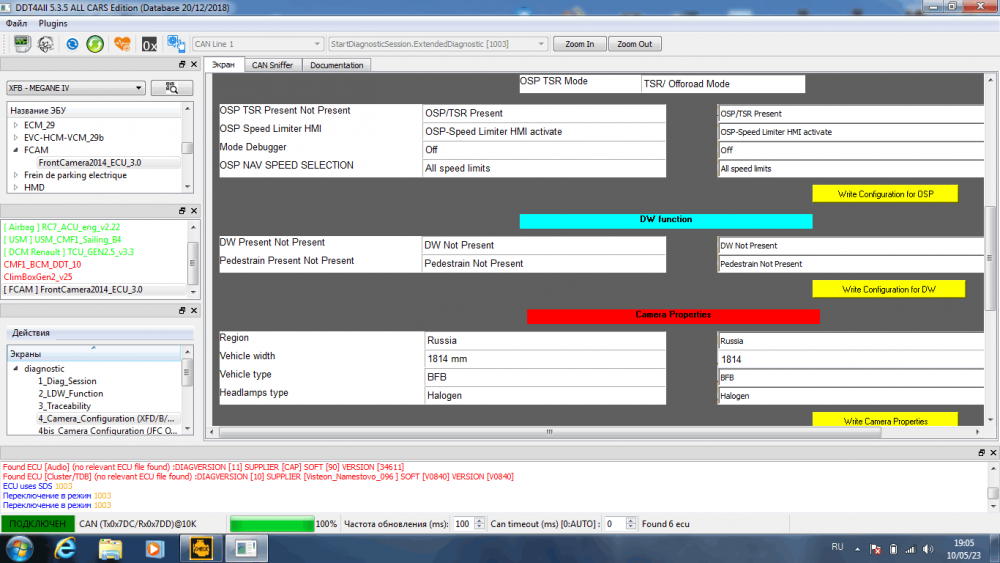Select the 3_Traceability screen
1000x563 pixels.
click(64, 406)
